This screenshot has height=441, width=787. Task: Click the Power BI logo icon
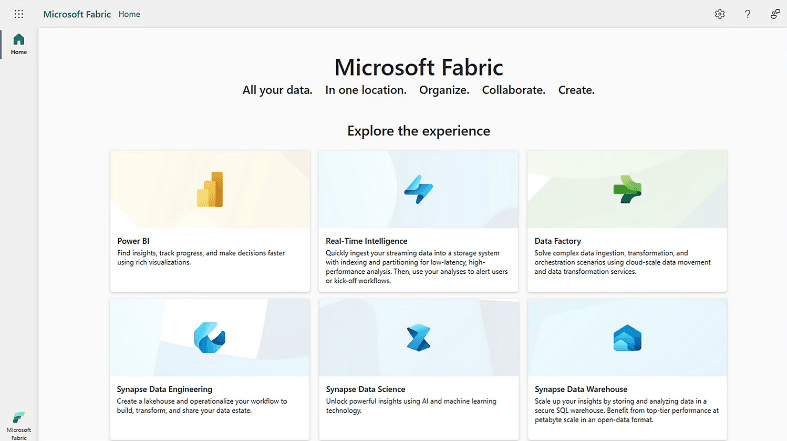(x=210, y=188)
